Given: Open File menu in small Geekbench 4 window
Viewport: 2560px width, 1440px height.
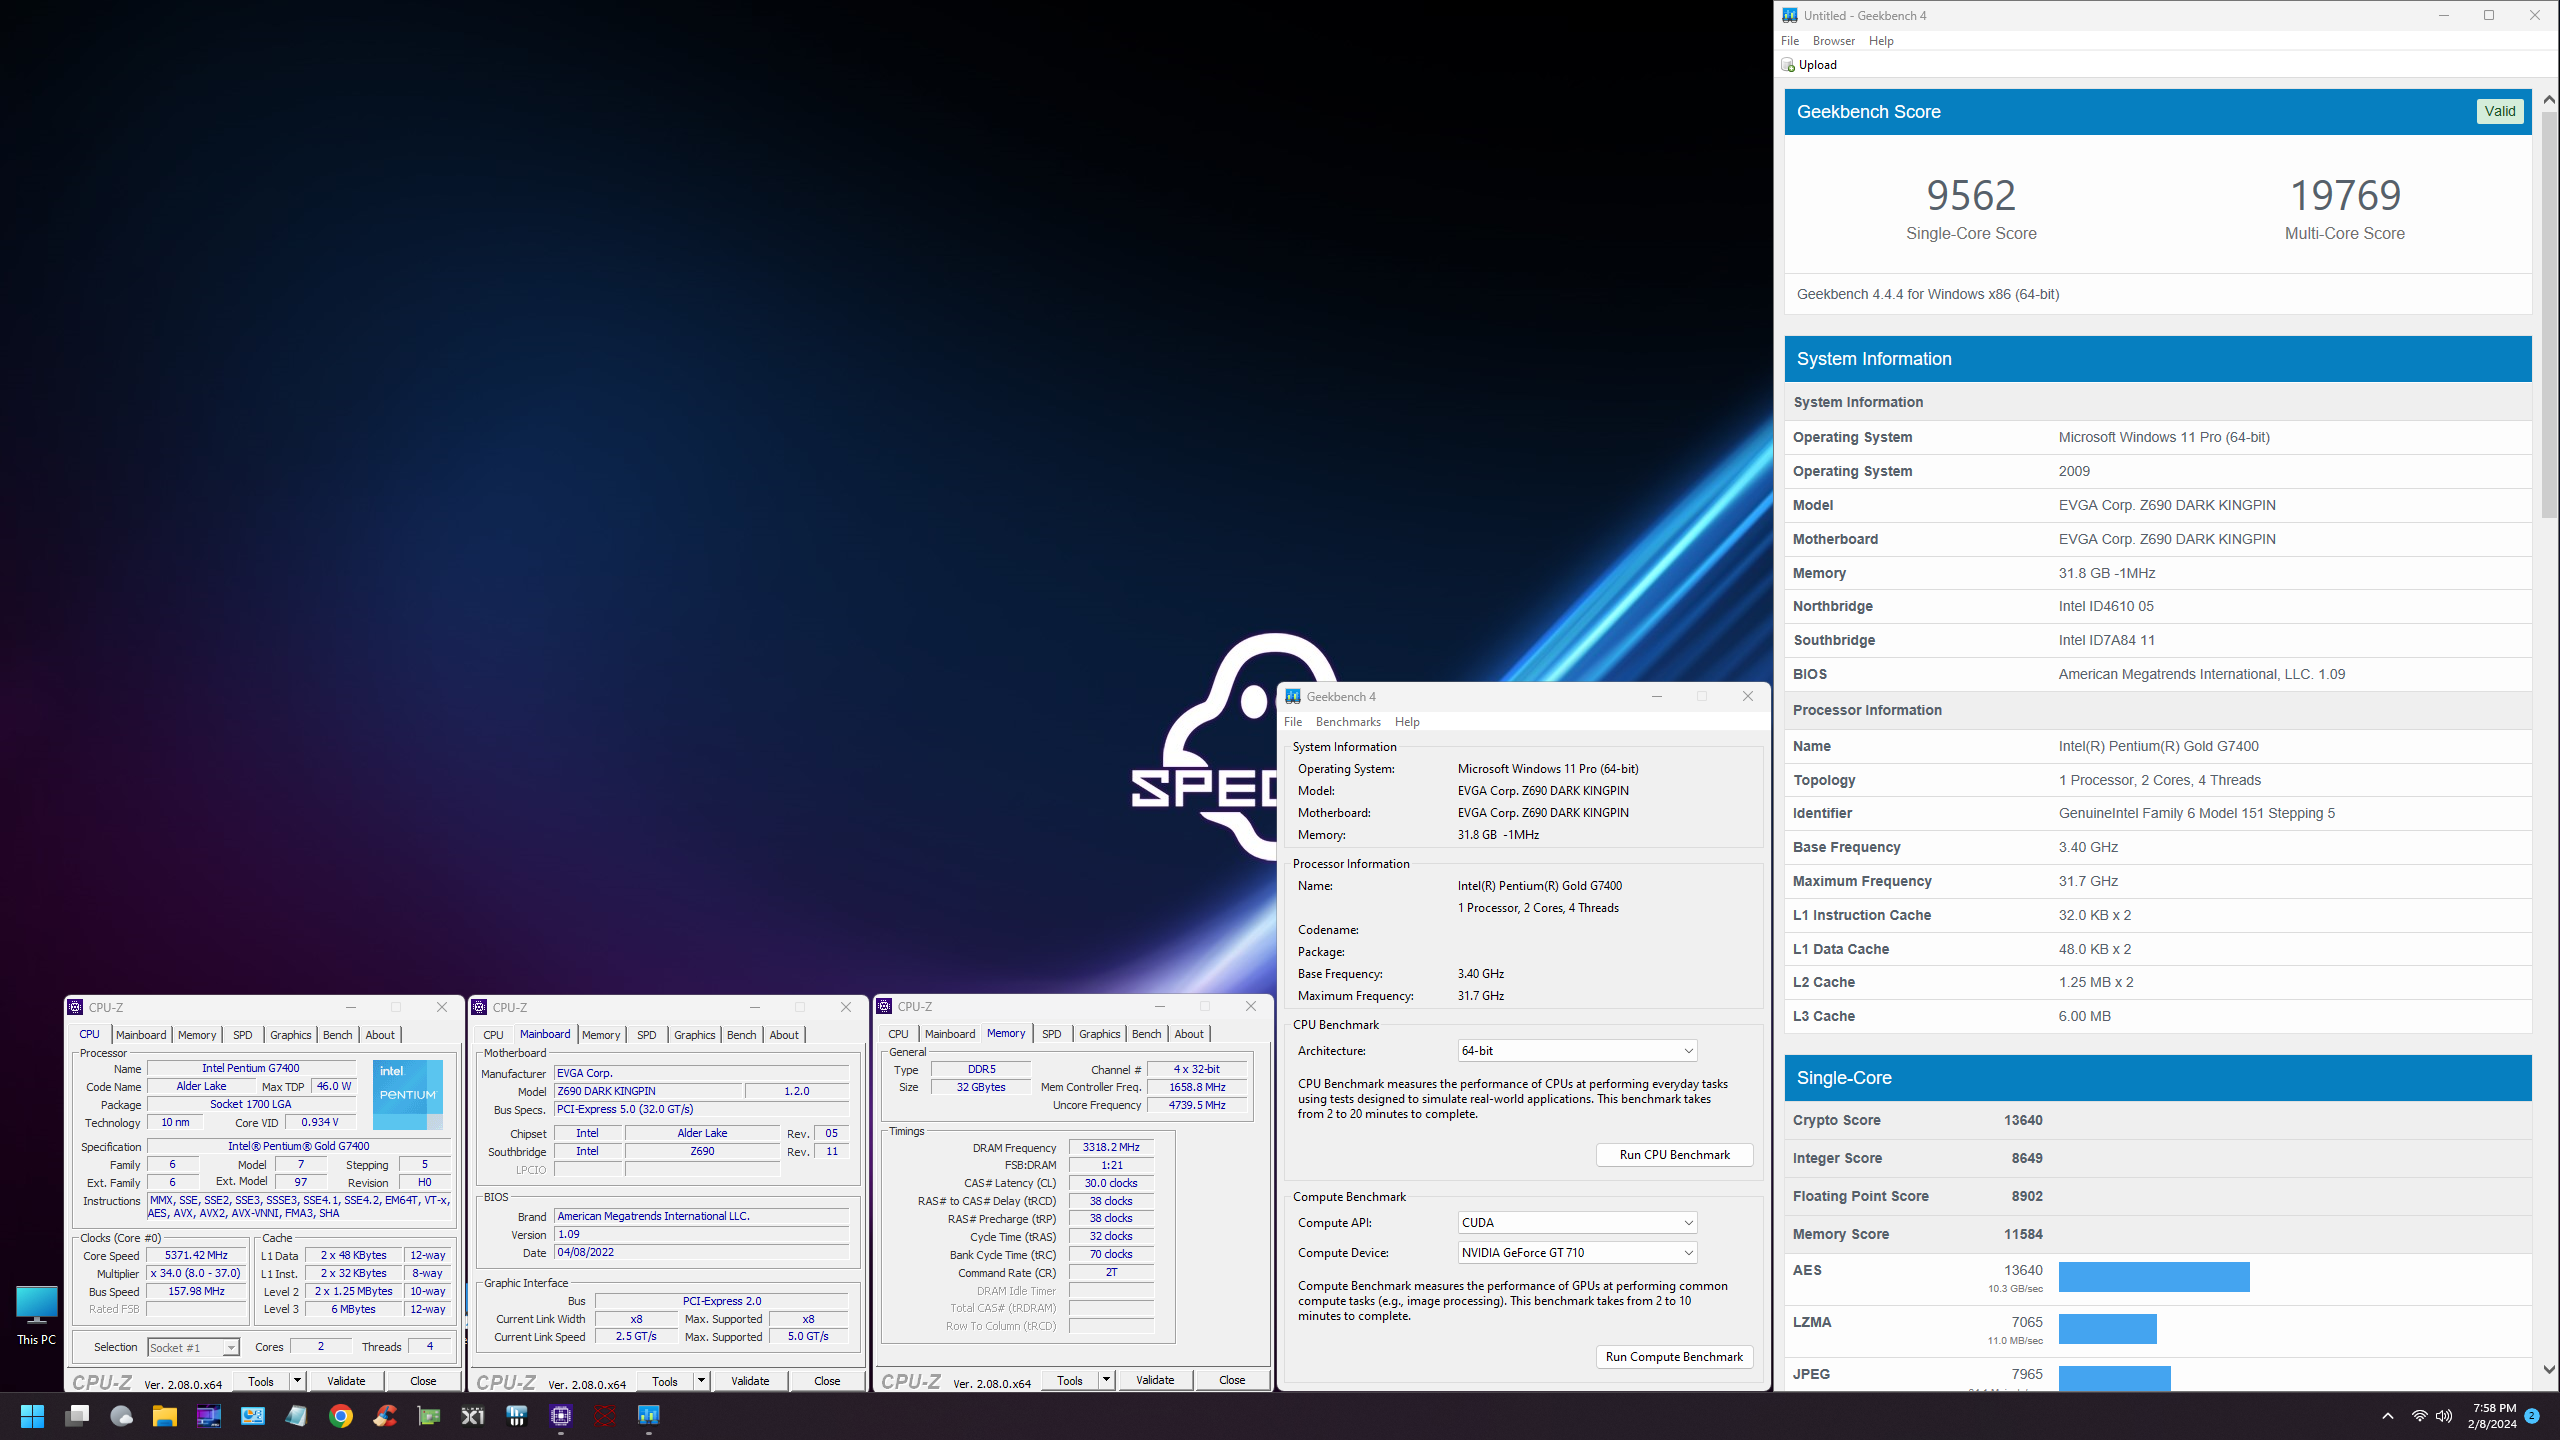Looking at the screenshot, I should tap(1293, 722).
